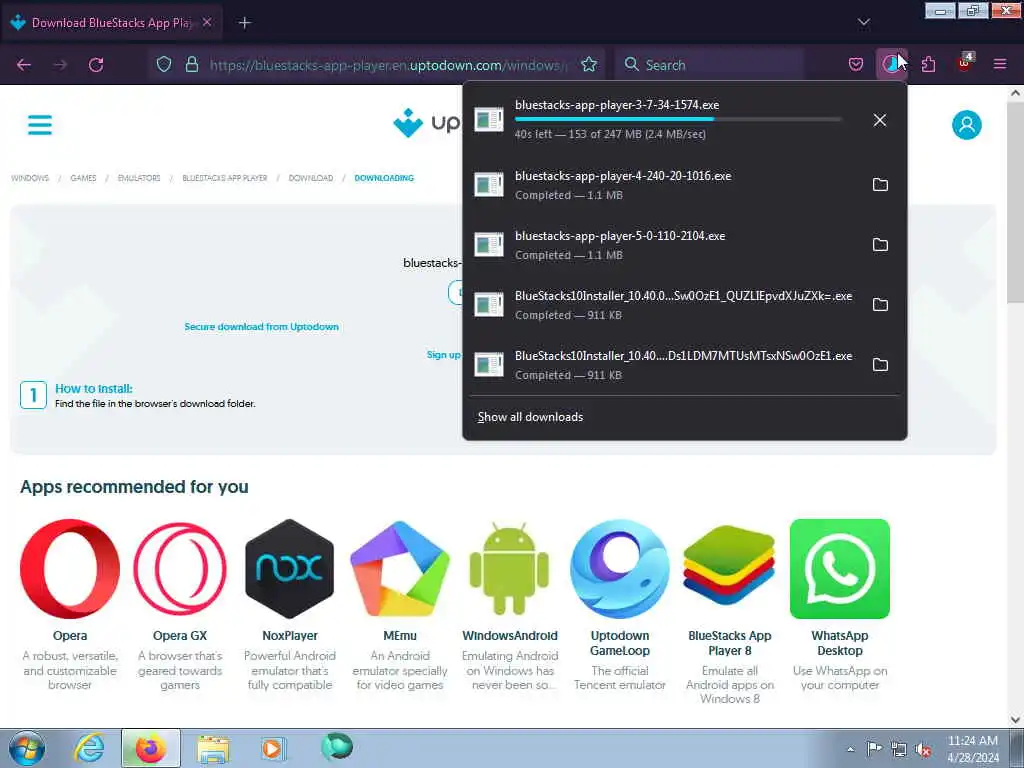Click the page vertical scrollbar thumb
Image resolution: width=1024 pixels, height=768 pixels.
click(1015, 202)
